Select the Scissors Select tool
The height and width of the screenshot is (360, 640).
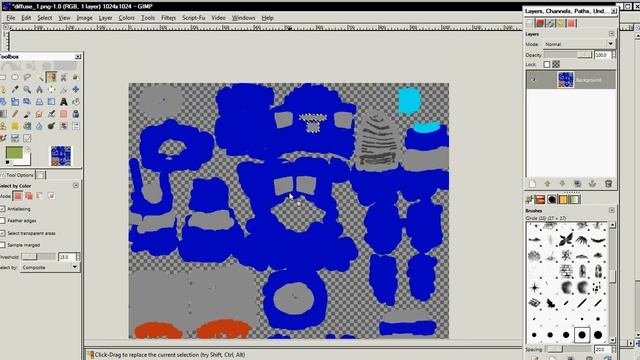tap(64, 77)
